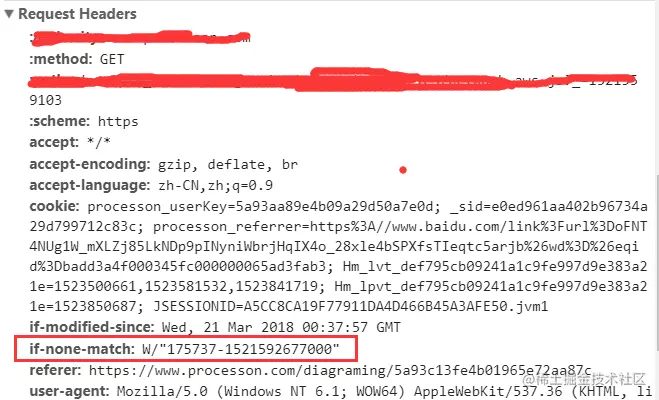
Task: Select the Request Headers title text
Action: [77, 14]
